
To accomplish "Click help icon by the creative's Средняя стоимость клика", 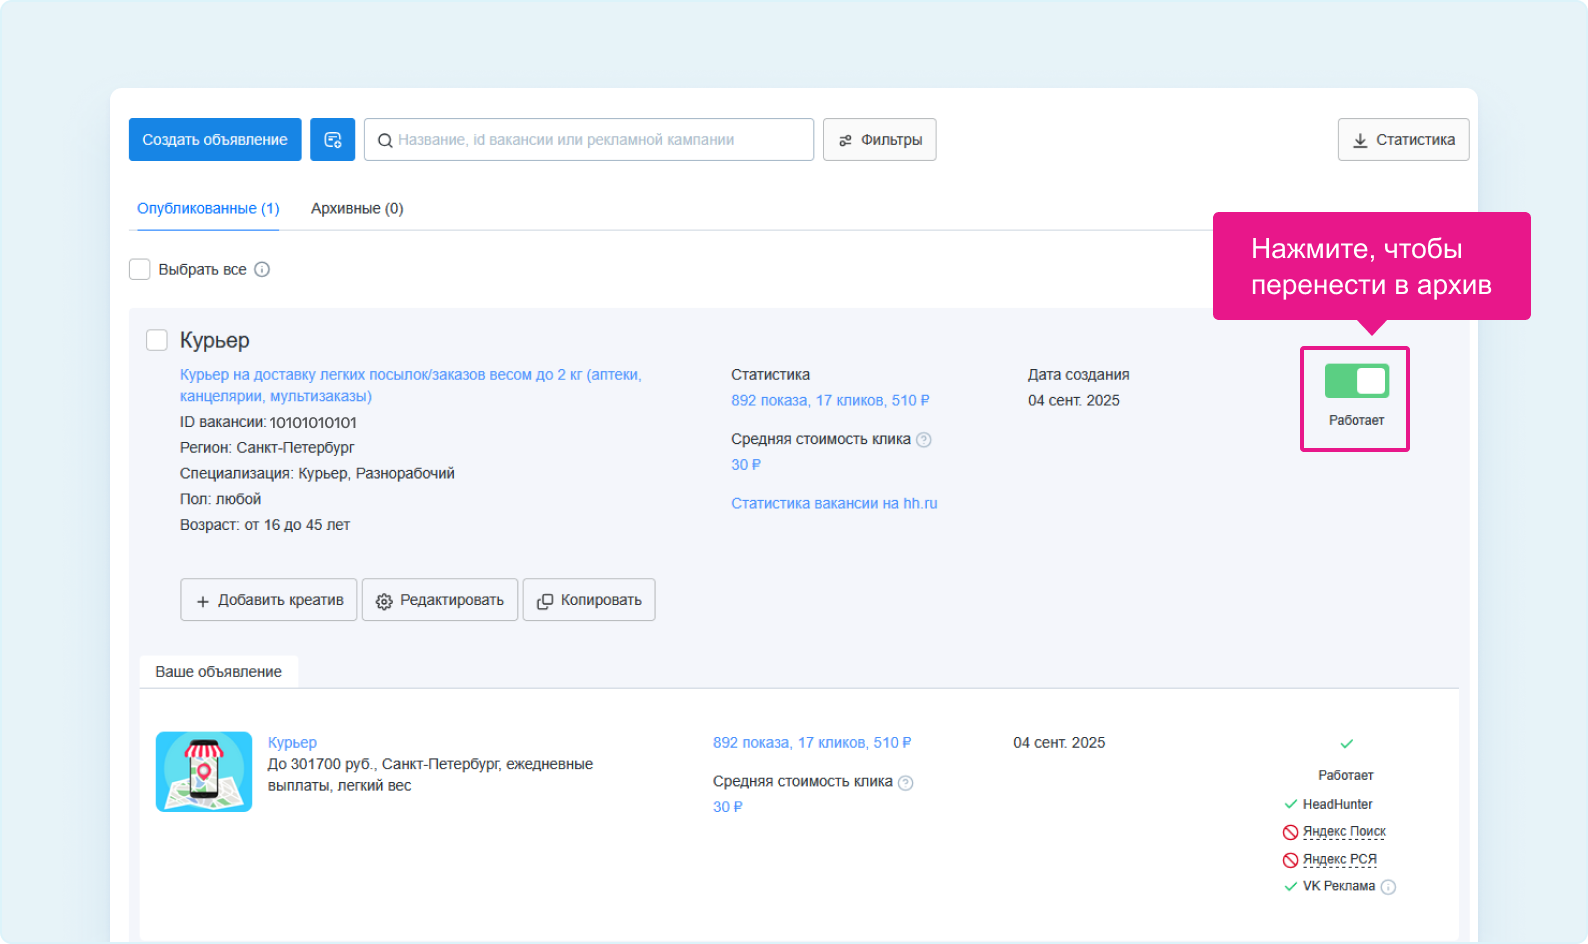I will 906,783.
